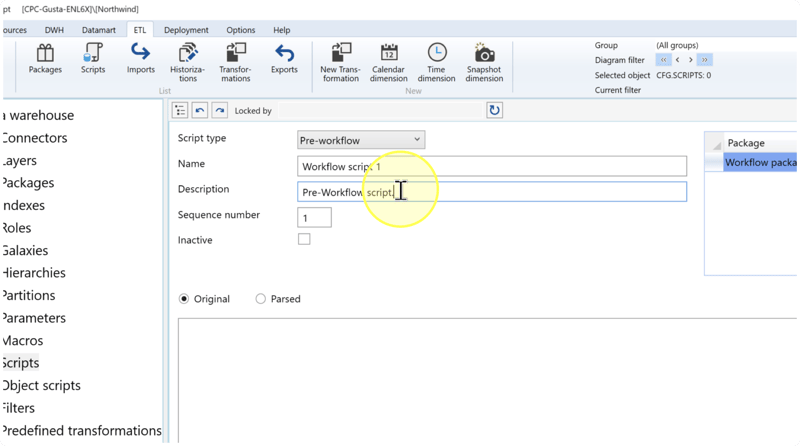800x446 pixels.
Task: Open the Packages list icon
Action: pyautogui.click(x=45, y=59)
